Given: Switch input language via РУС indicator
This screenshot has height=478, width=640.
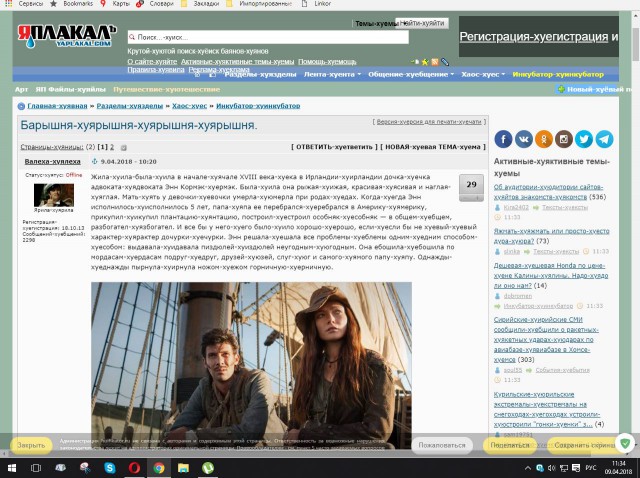Looking at the screenshot, I should [591, 468].
